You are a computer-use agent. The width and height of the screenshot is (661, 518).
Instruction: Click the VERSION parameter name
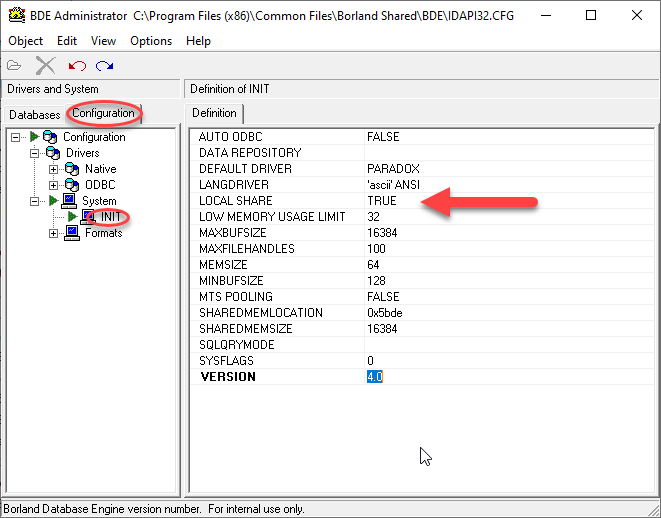pos(228,377)
